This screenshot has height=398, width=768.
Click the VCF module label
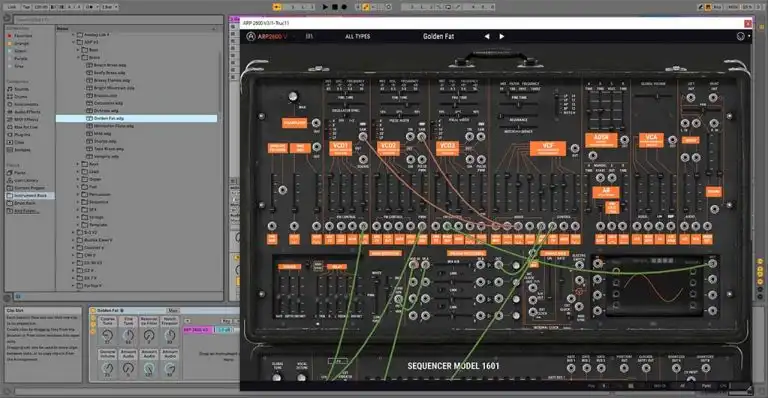click(548, 148)
